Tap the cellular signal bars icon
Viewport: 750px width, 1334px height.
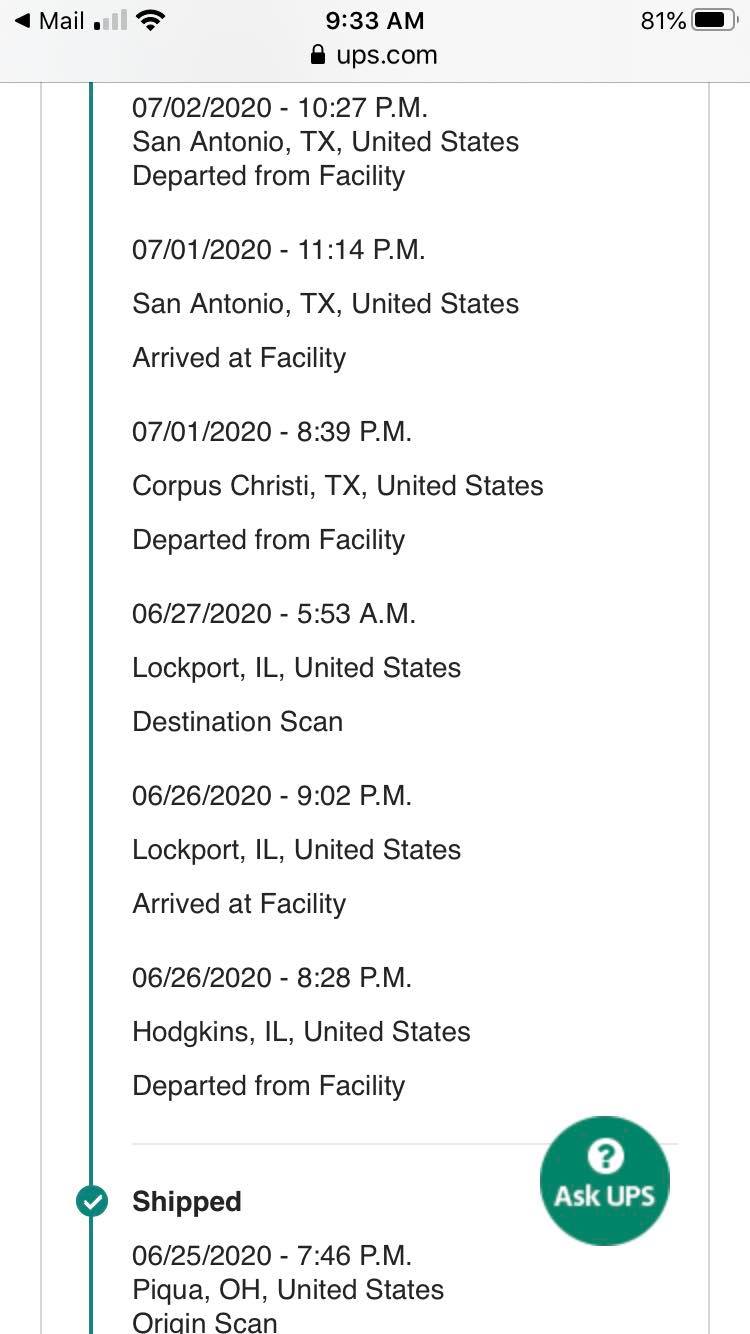110,20
